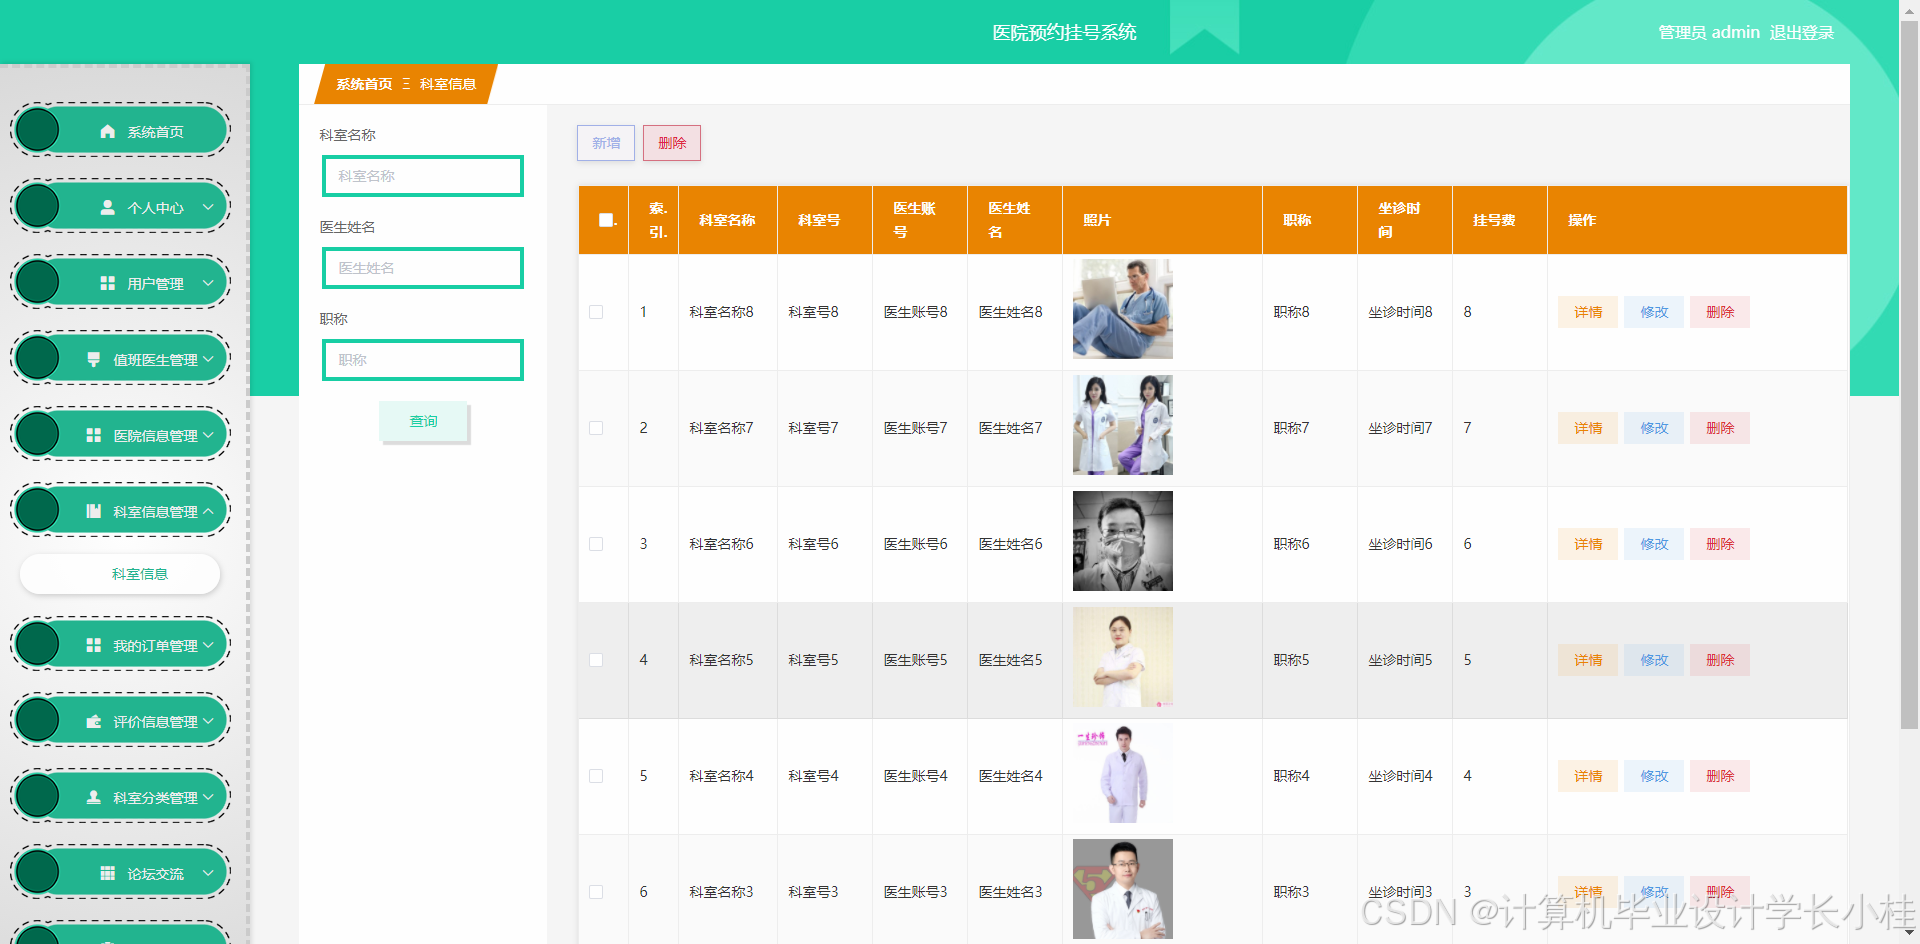
Task: Open doctor photo in row 科室名称5
Action: 1123,657
